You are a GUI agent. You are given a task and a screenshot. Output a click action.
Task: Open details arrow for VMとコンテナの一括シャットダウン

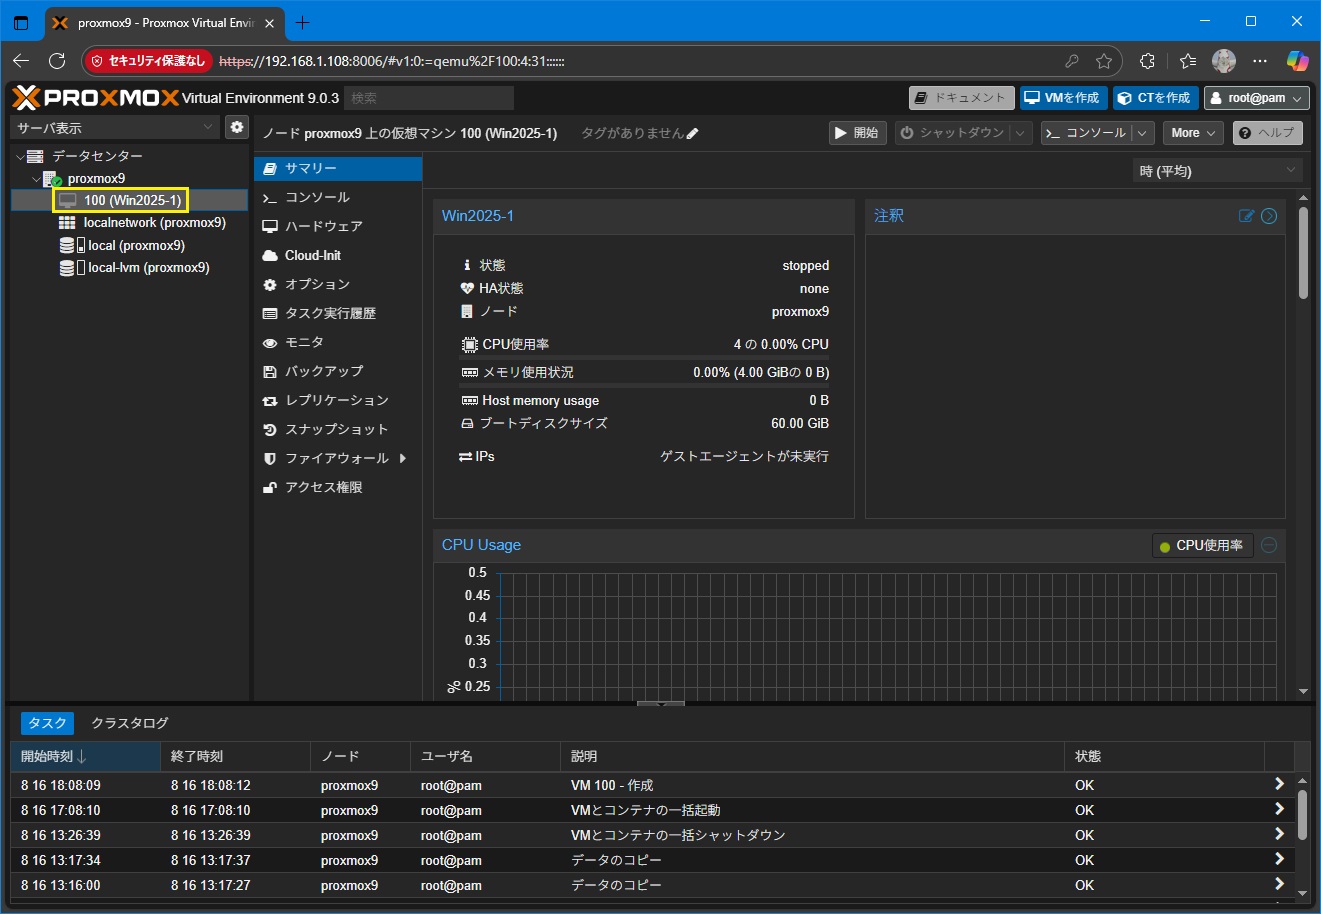click(x=1279, y=834)
